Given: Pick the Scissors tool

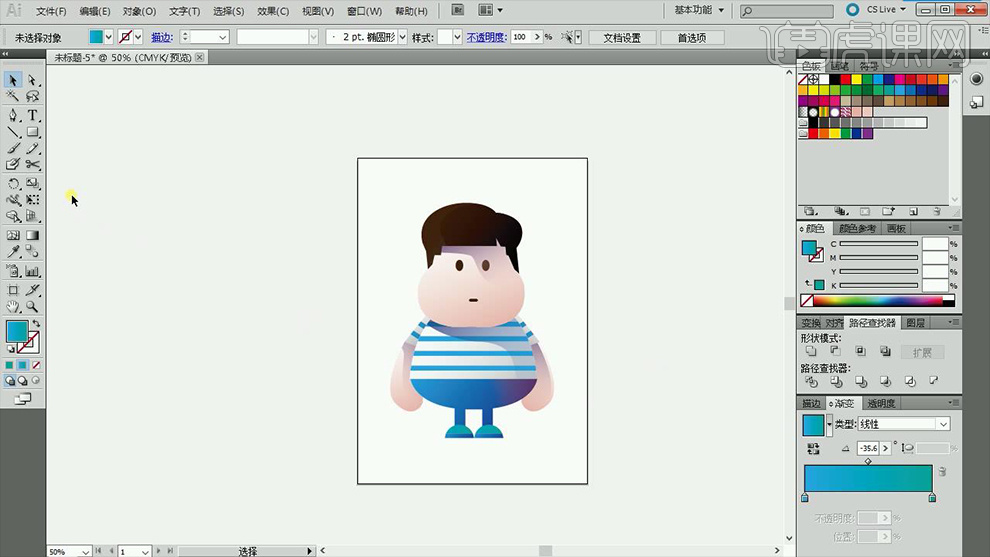Looking at the screenshot, I should [33, 165].
